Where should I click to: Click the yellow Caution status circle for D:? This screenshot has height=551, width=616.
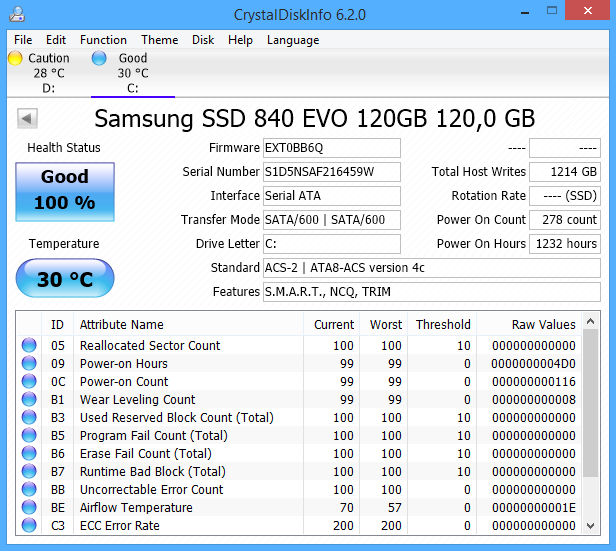coord(15,58)
